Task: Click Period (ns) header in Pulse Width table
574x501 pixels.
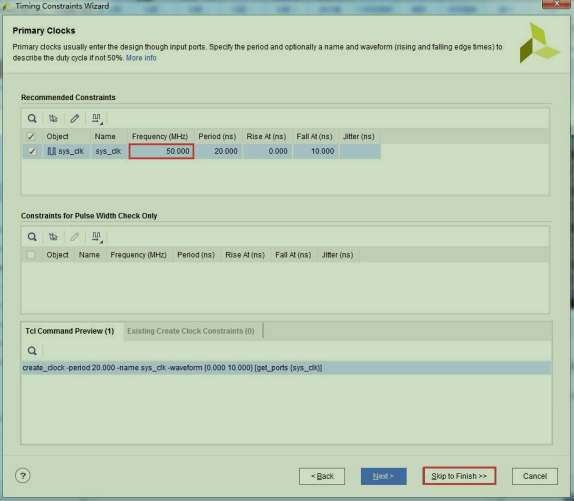Action: pos(196,255)
